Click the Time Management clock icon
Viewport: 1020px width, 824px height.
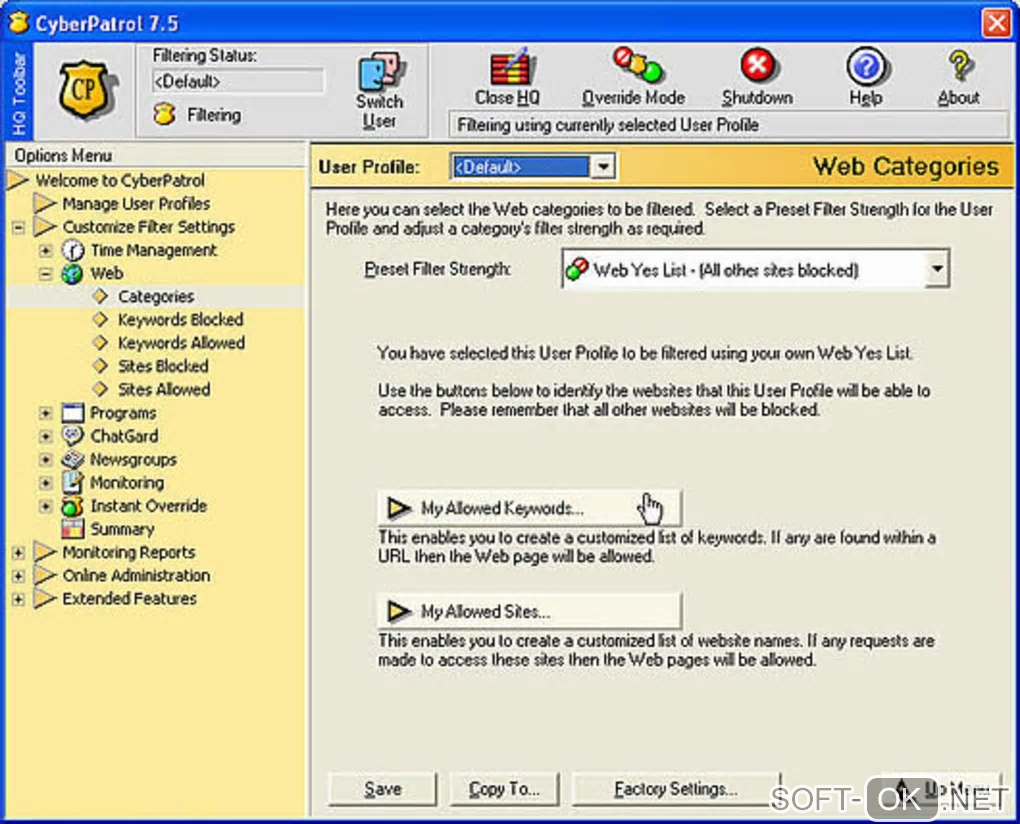[x=73, y=250]
